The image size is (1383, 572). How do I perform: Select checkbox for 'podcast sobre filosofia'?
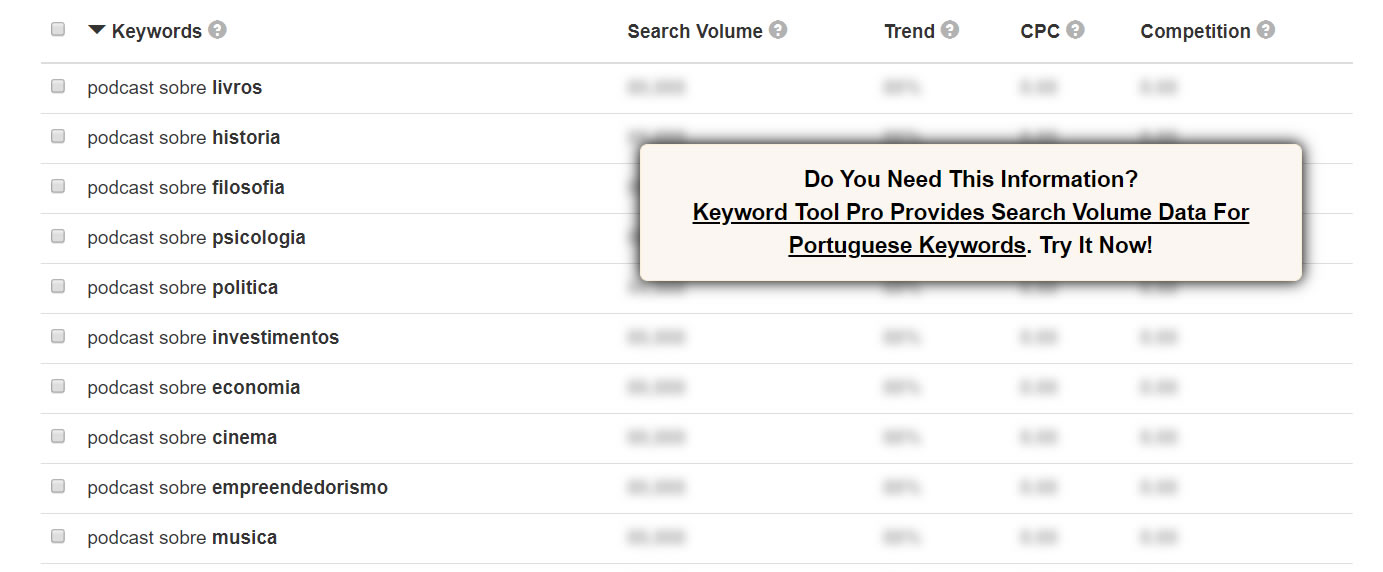(58, 187)
